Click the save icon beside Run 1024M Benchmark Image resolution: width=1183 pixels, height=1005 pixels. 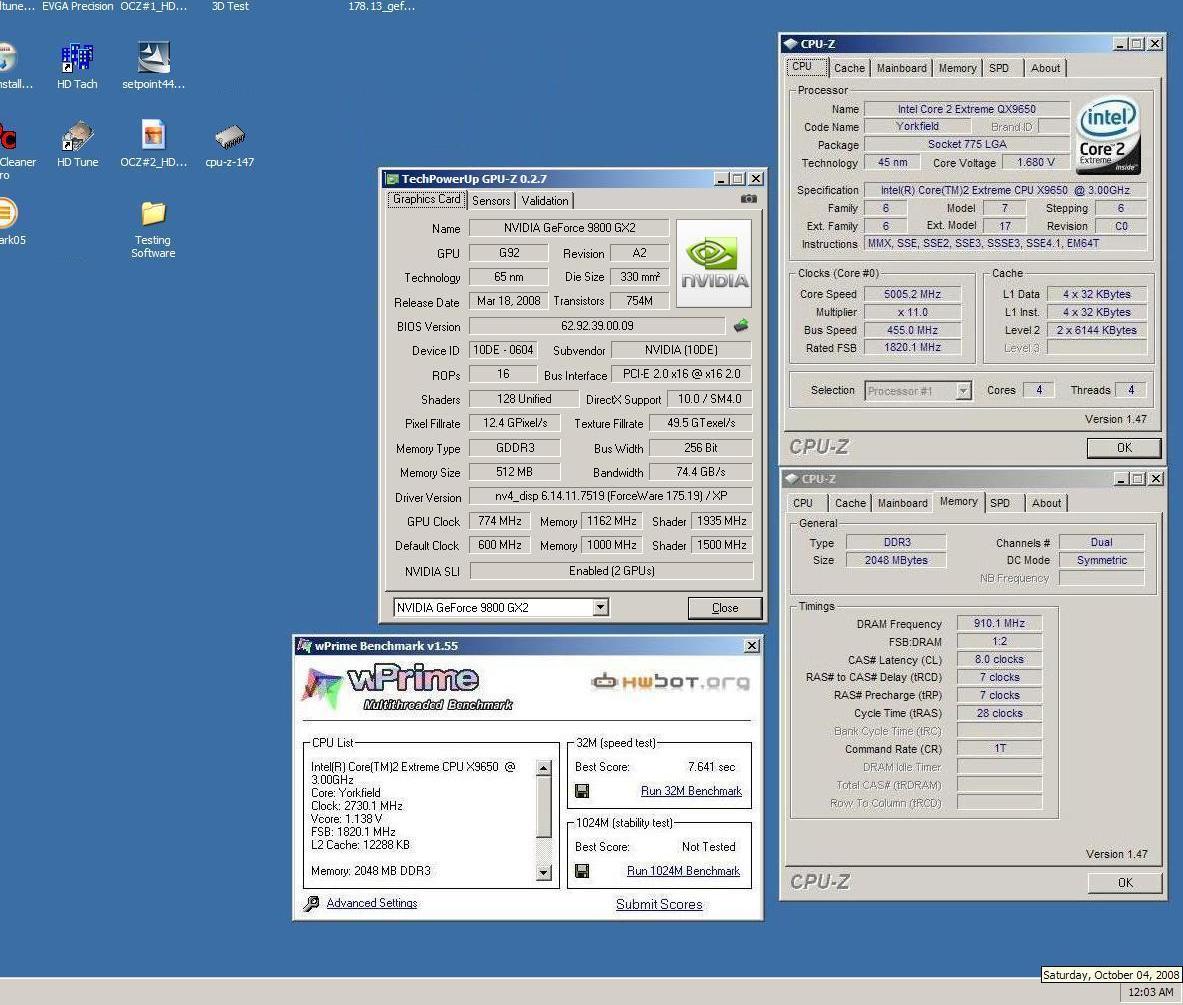[x=582, y=871]
